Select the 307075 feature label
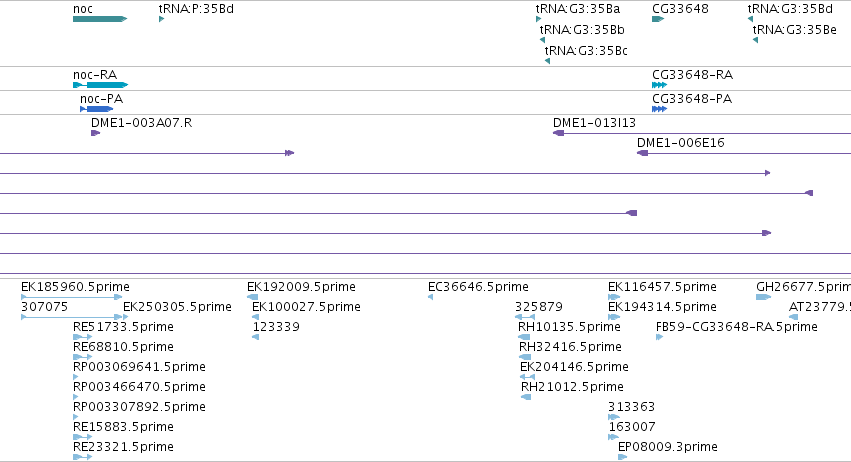 tap(45, 307)
